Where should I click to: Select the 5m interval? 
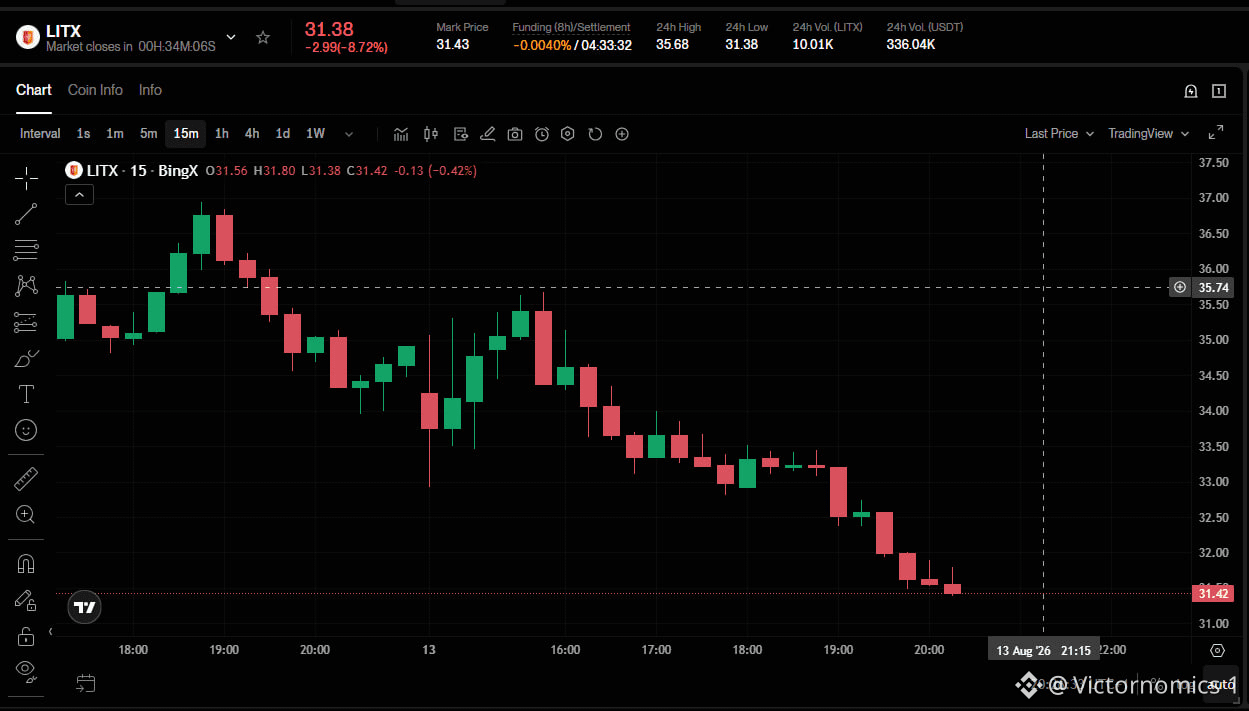(x=148, y=134)
